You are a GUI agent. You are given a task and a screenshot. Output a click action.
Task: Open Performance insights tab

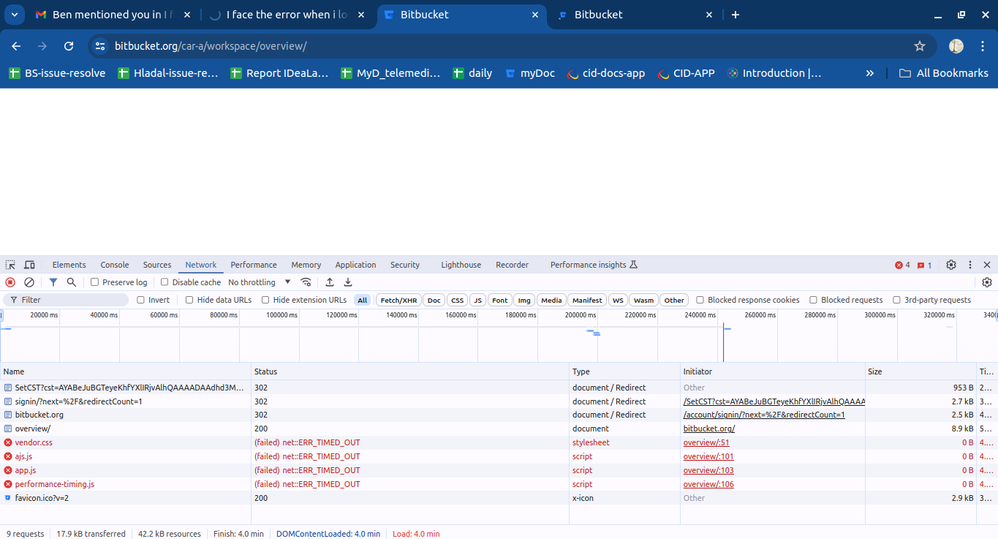tap(593, 265)
